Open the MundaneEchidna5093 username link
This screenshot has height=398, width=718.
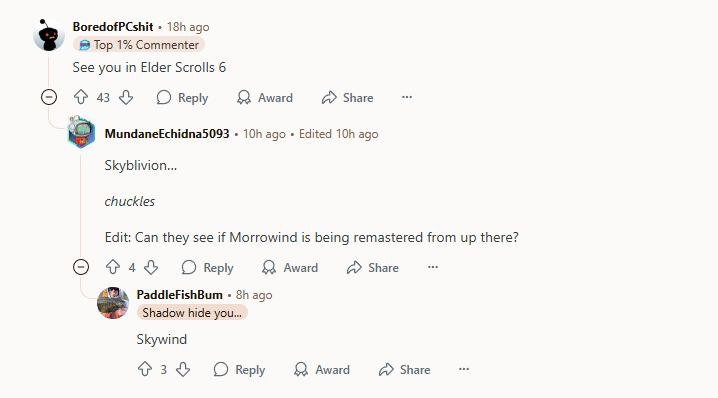[167, 134]
